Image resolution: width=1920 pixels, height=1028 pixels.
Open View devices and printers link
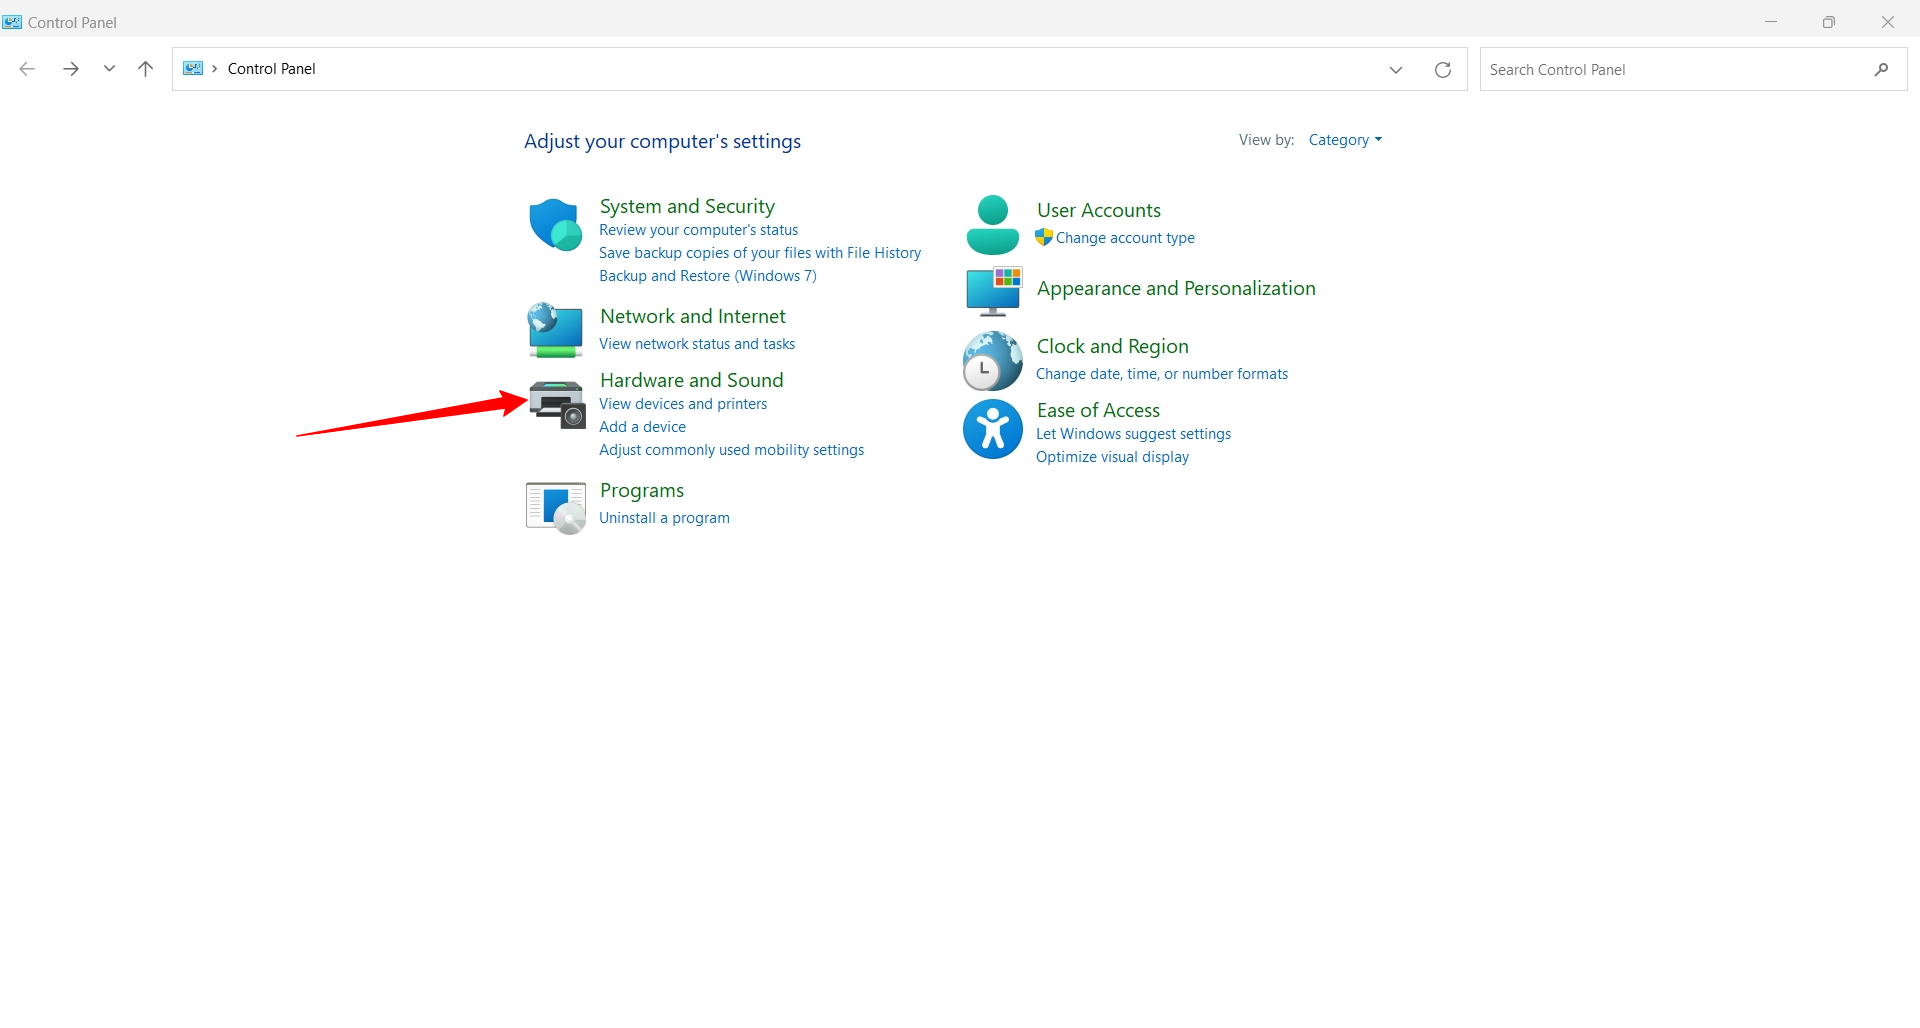pyautogui.click(x=683, y=404)
